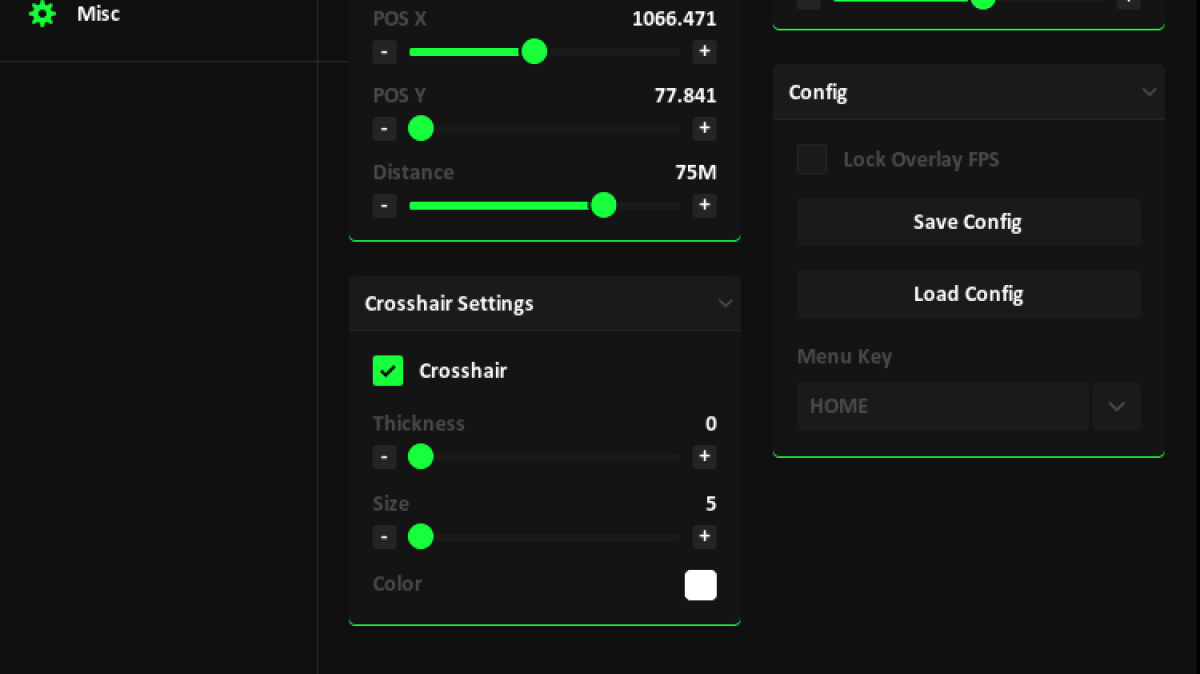Screen dimensions: 1200x674
Task: Disable the Crosshair checkbox
Action: [x=388, y=371]
